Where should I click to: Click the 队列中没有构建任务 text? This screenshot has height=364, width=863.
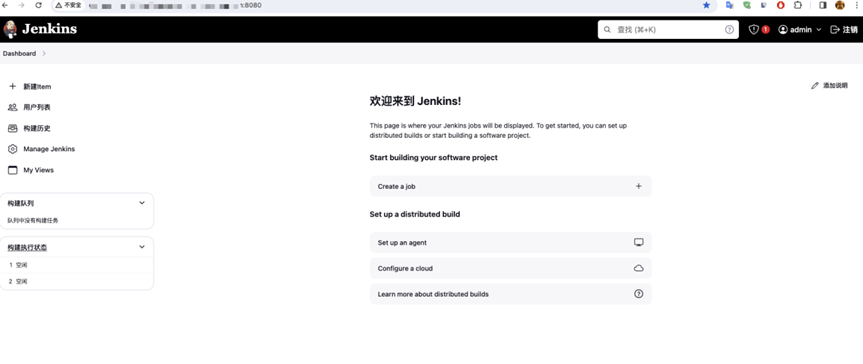tap(32, 220)
